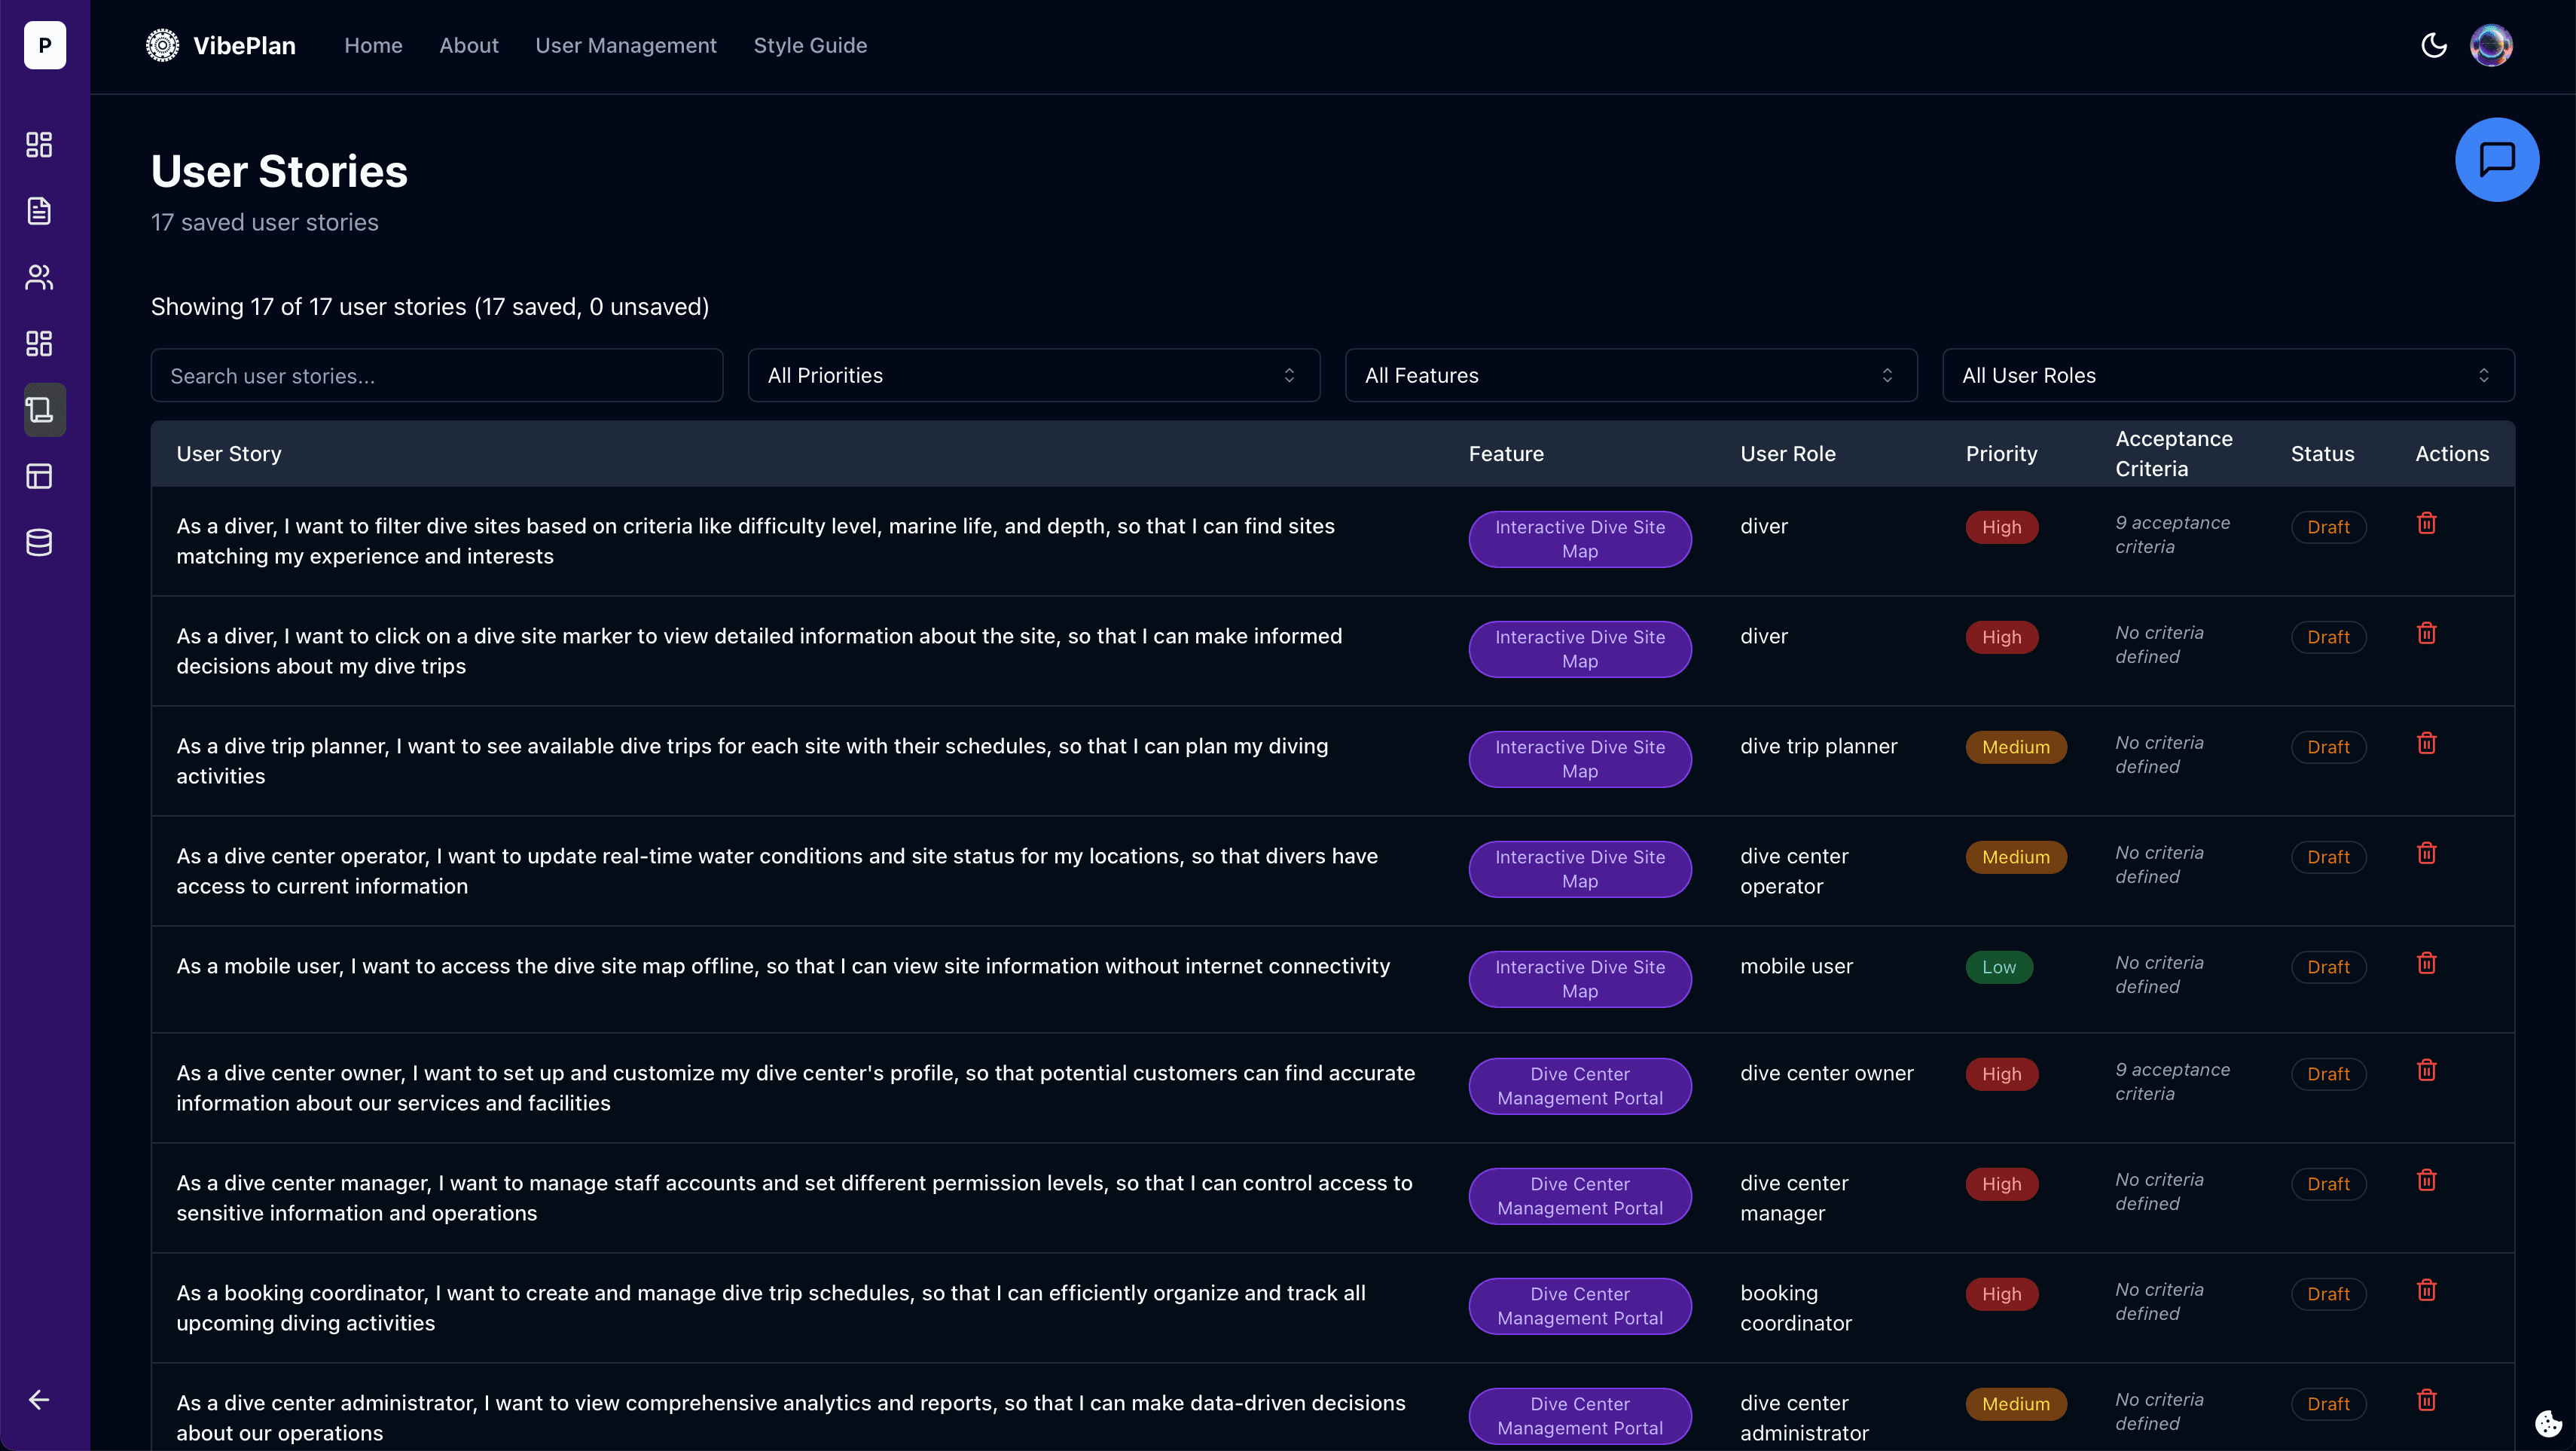Go to User Management in the top navigation
The width and height of the screenshot is (2576, 1451).
[x=625, y=45]
